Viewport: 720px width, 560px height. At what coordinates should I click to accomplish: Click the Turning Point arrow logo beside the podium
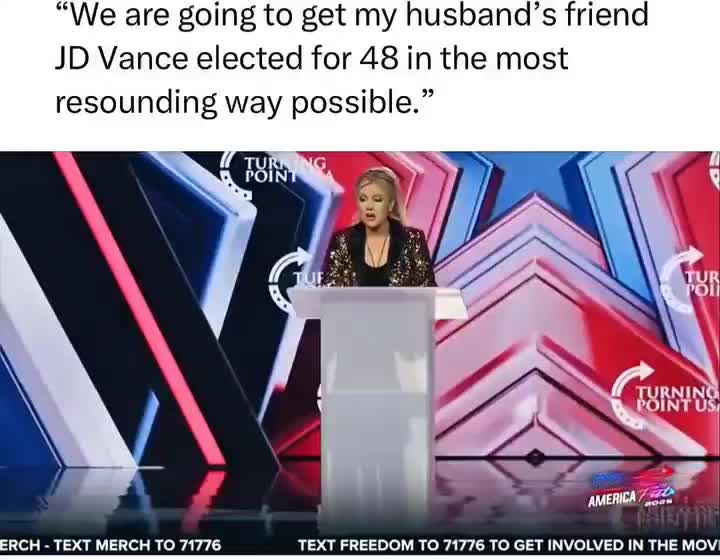tap(296, 277)
